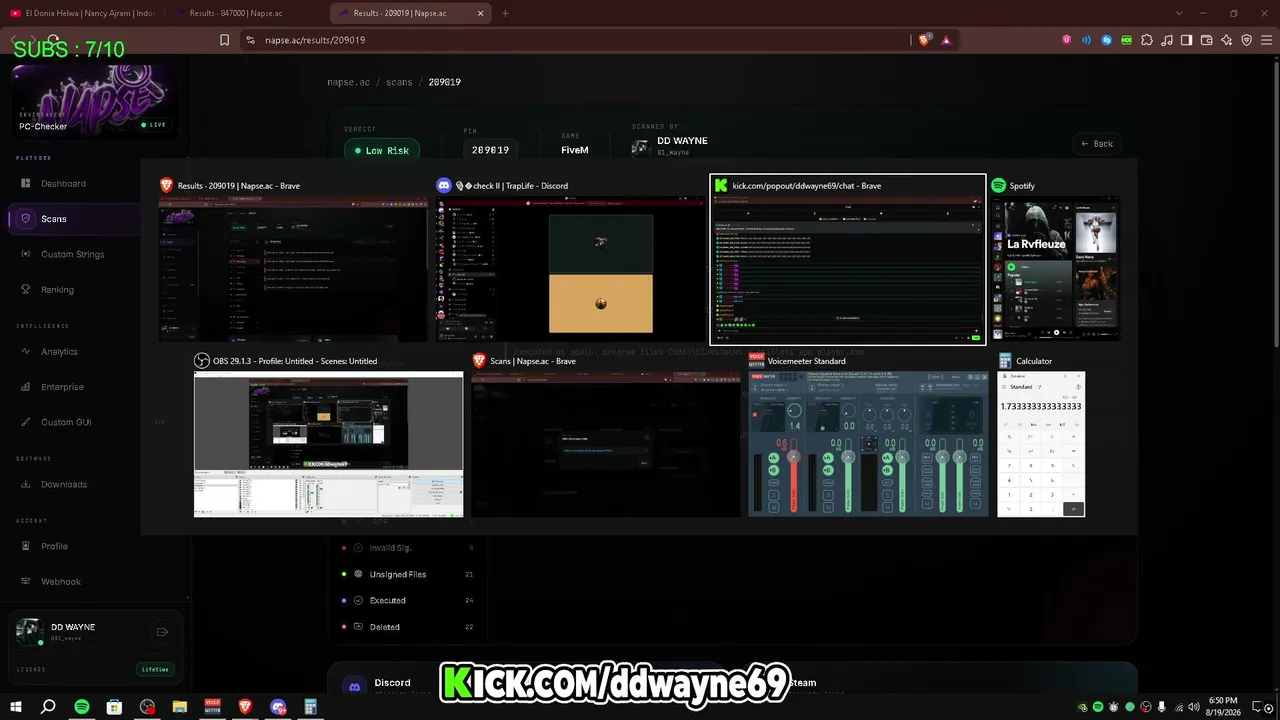Open Voicemeeter from the taskbar

[x=212, y=707]
